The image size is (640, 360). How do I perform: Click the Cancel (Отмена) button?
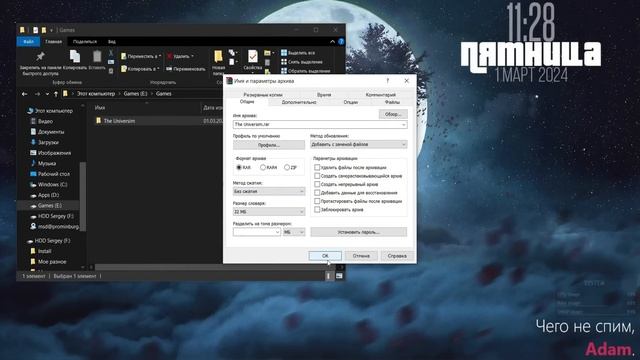361,256
